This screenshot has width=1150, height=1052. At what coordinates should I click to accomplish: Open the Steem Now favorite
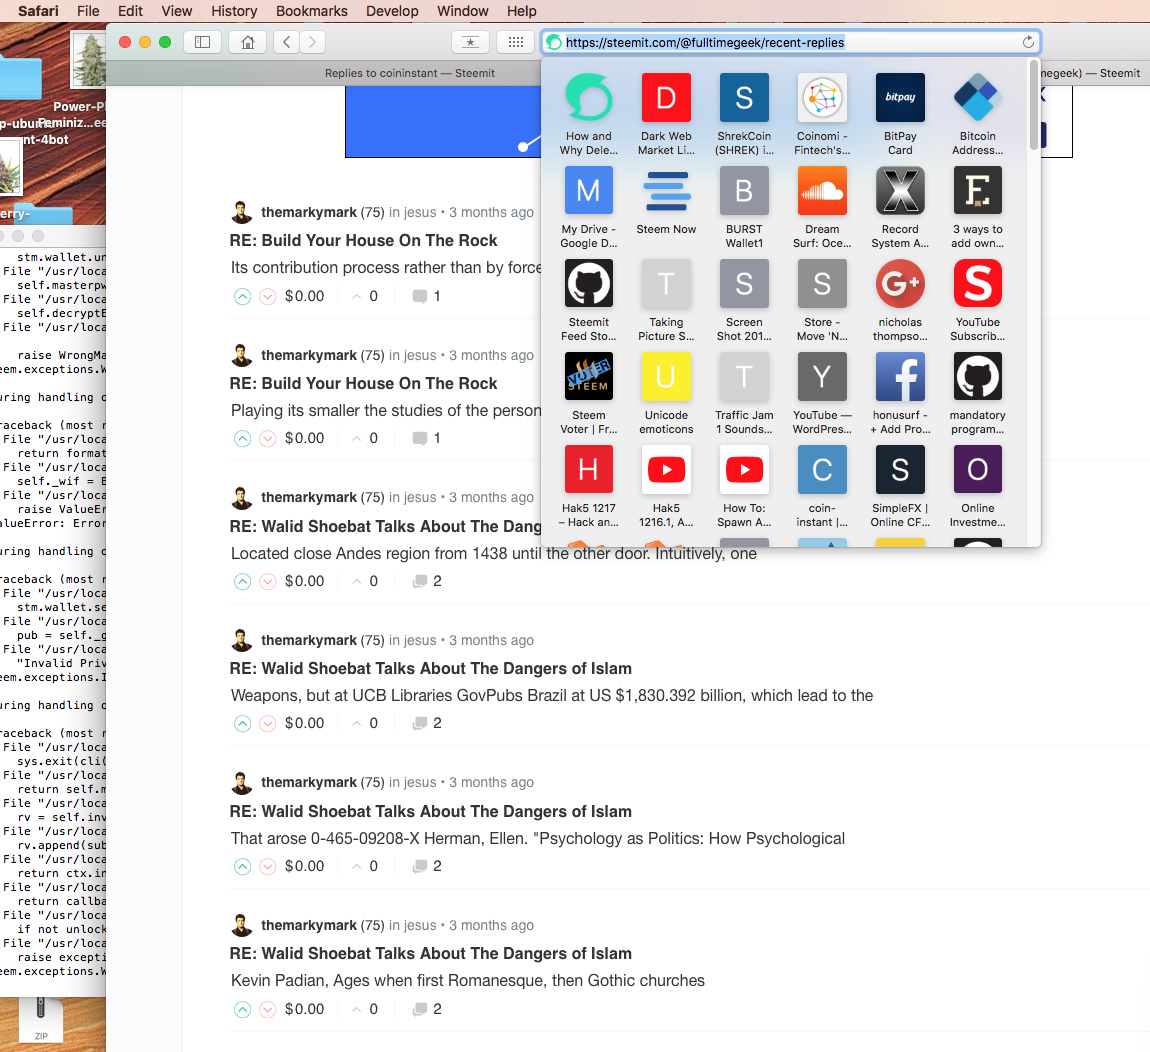[x=666, y=200]
